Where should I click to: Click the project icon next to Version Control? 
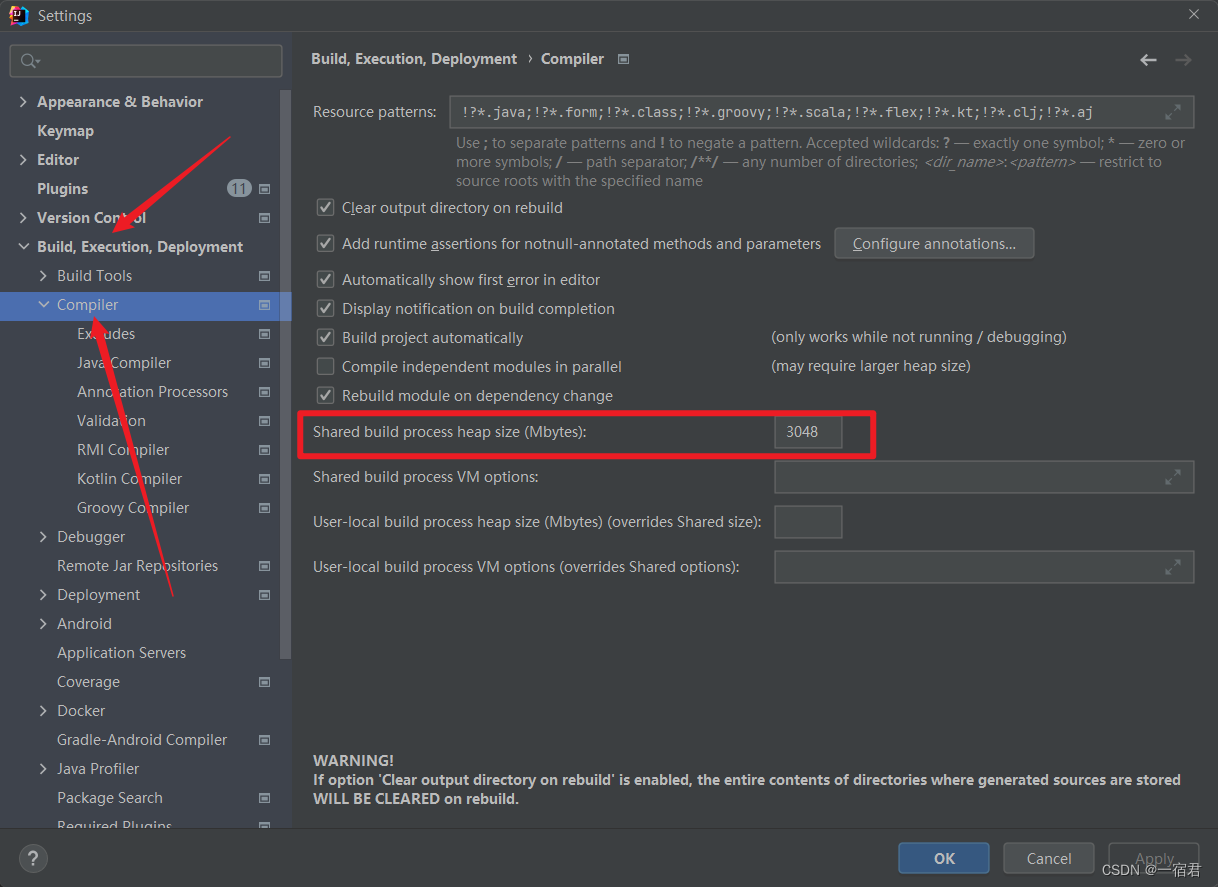point(264,218)
